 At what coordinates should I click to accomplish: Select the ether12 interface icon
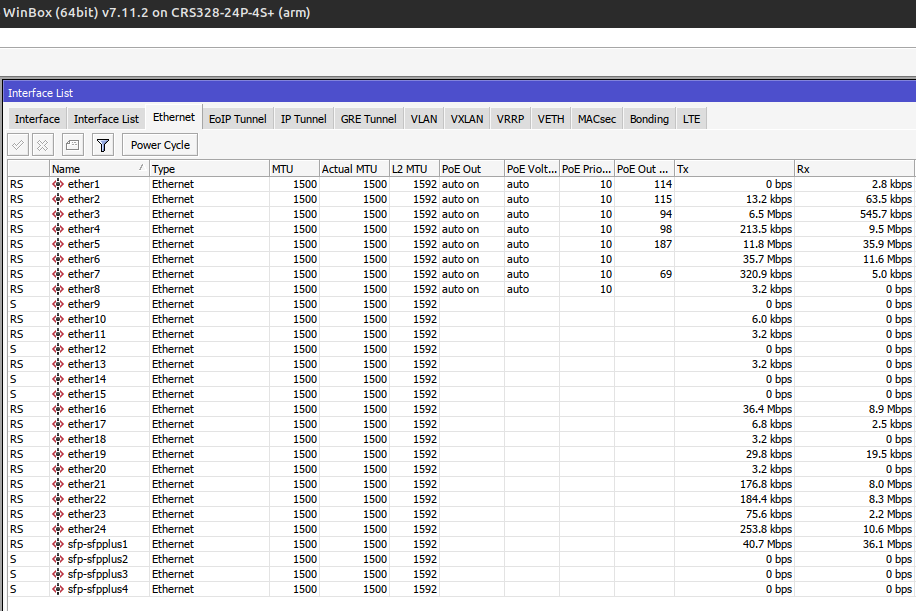(58, 349)
